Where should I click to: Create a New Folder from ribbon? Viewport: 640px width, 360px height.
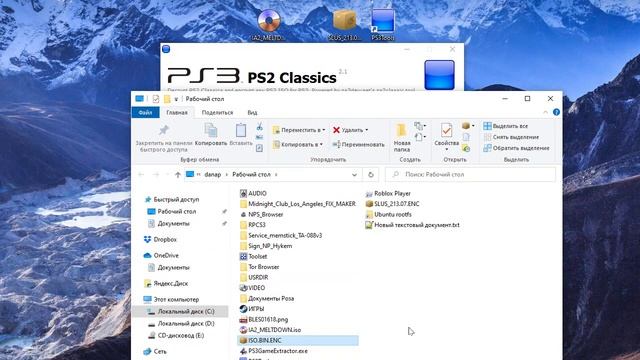(x=402, y=138)
